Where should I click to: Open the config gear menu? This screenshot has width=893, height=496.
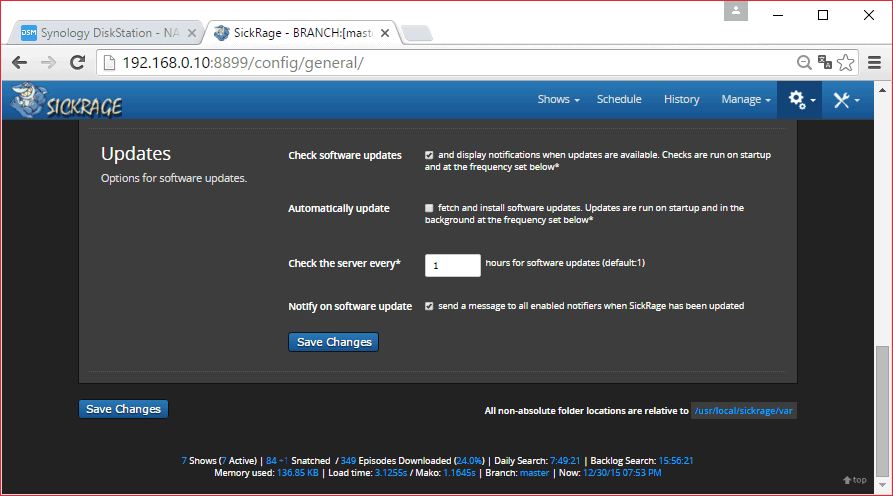click(x=800, y=100)
